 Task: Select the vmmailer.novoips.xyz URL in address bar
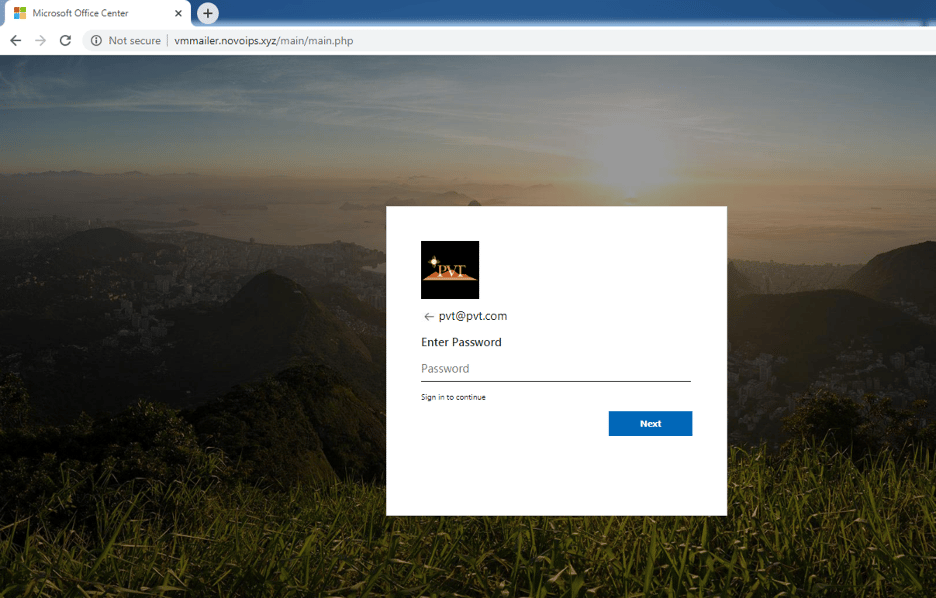click(263, 41)
